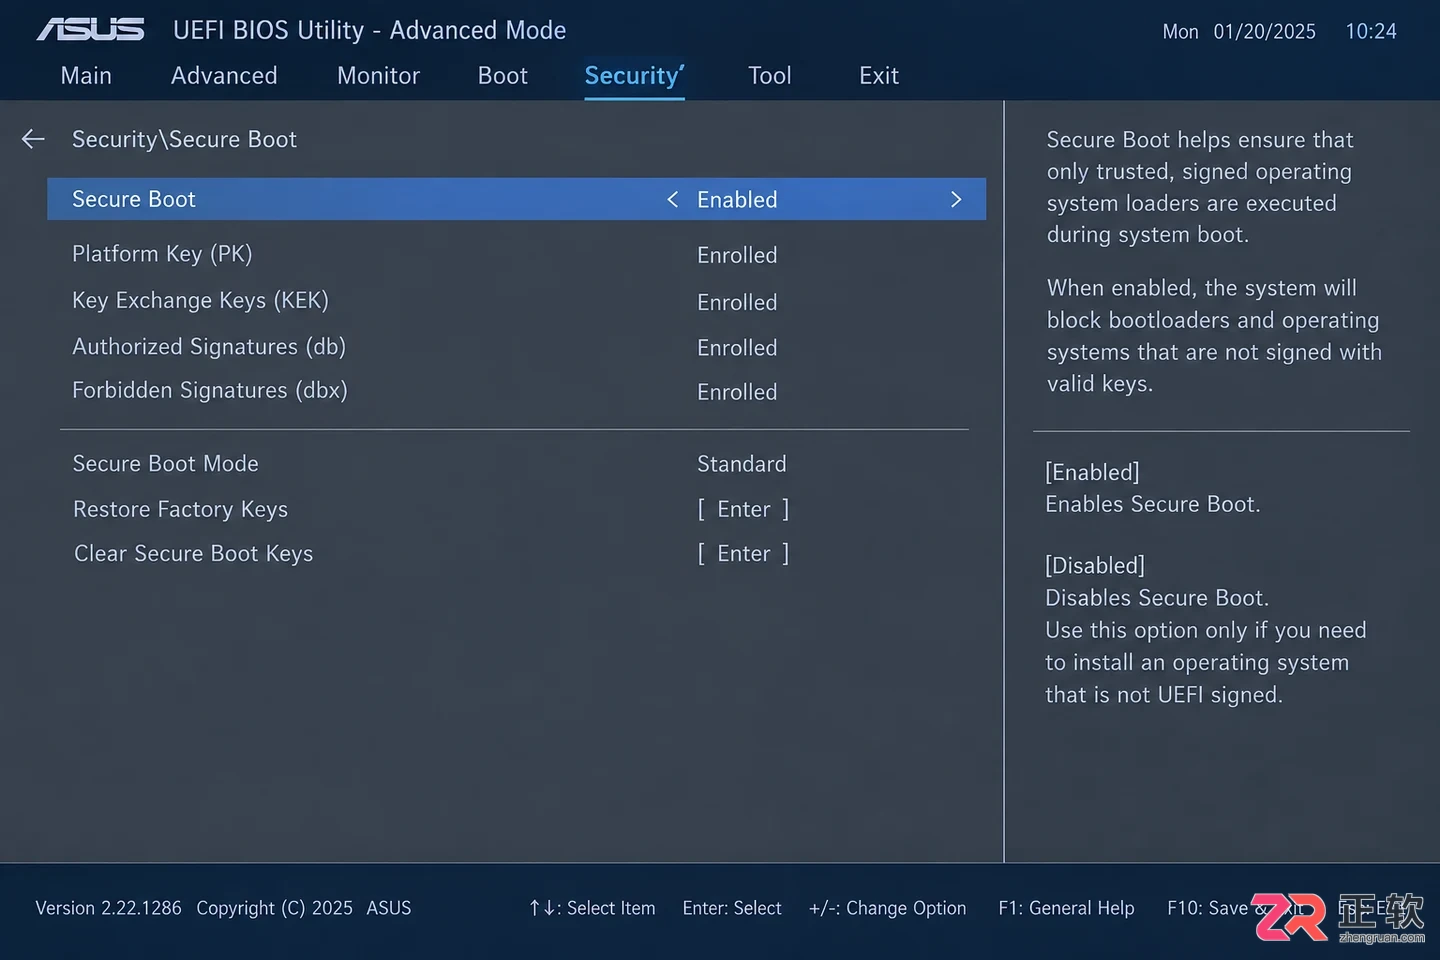
Task: Click F1: General Help
Action: 1066,908
